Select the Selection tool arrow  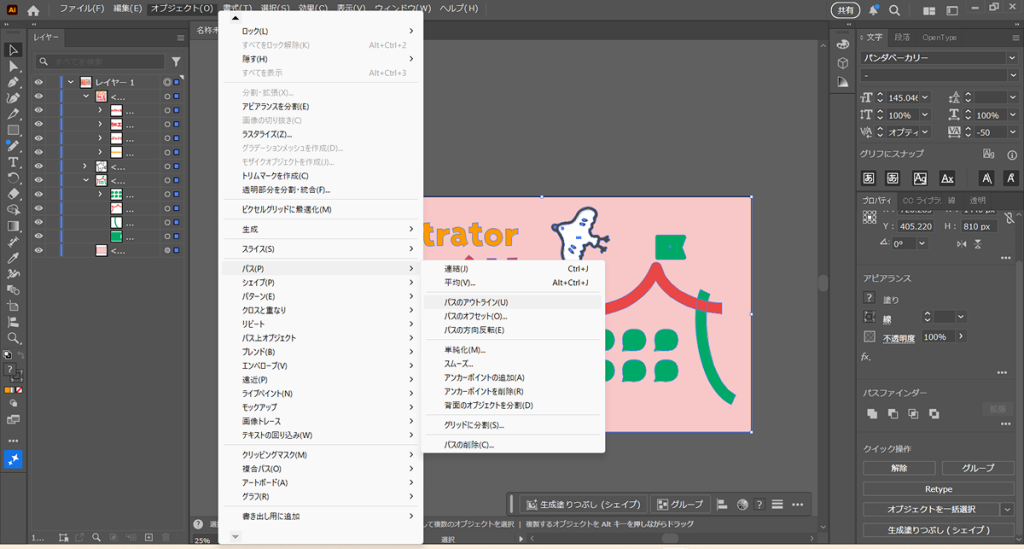pos(14,50)
